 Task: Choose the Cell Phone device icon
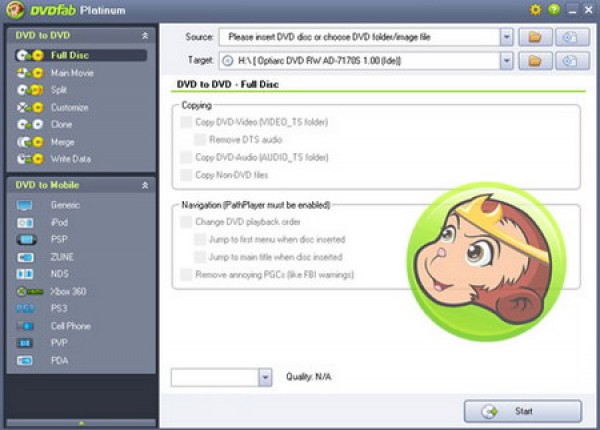click(25, 326)
